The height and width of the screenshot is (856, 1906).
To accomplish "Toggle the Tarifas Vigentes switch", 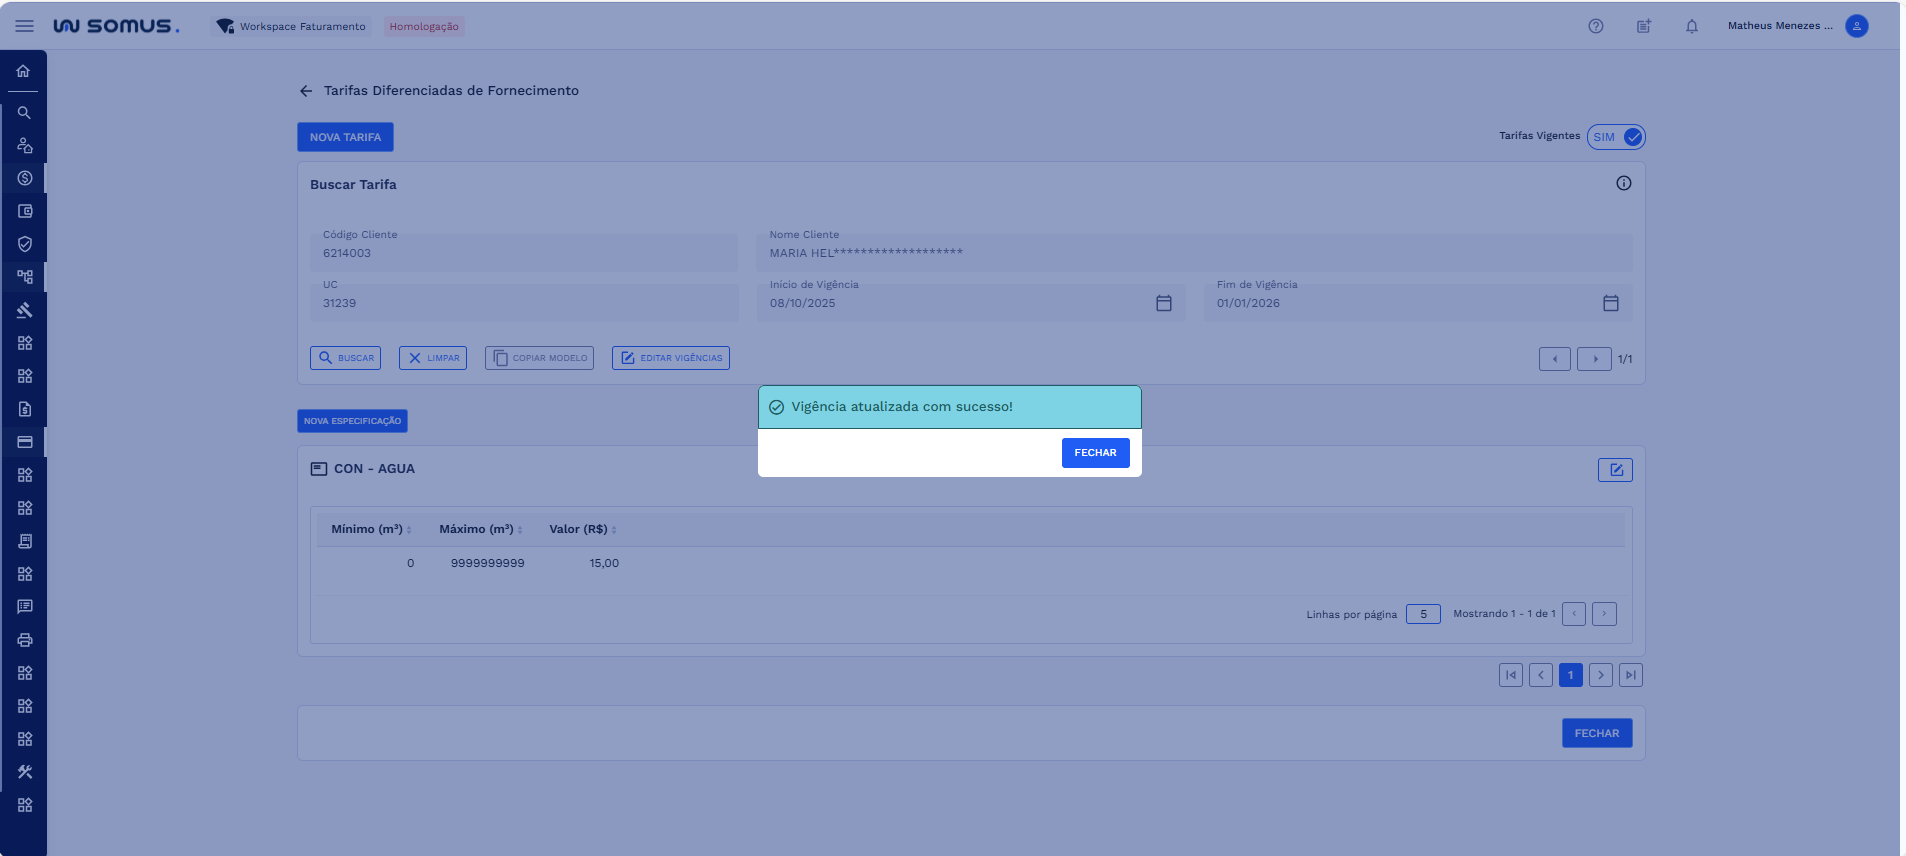I will pos(1615,137).
